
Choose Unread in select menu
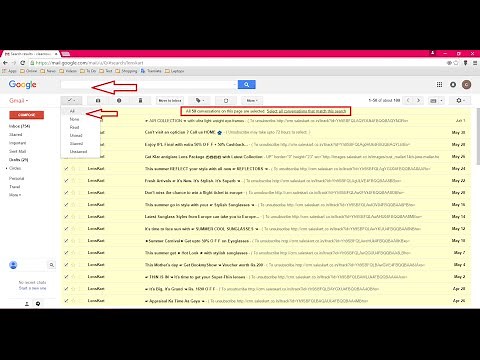click(76, 135)
